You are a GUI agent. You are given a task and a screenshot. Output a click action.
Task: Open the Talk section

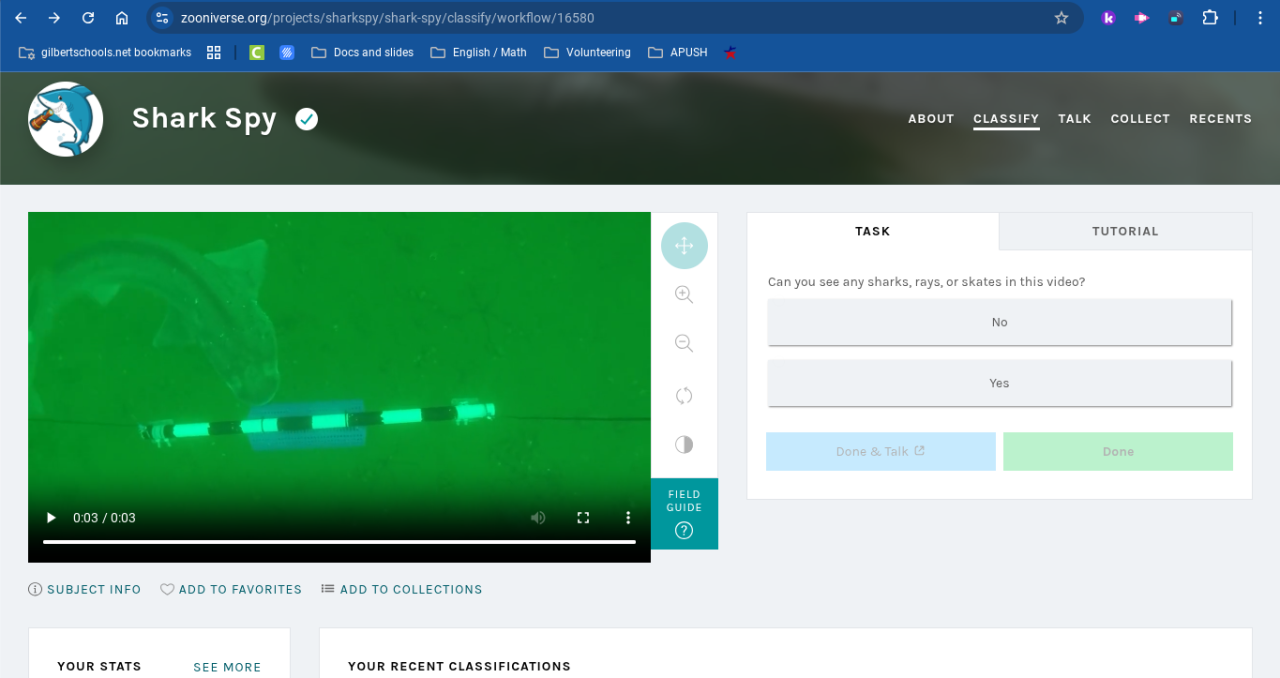coord(1075,119)
